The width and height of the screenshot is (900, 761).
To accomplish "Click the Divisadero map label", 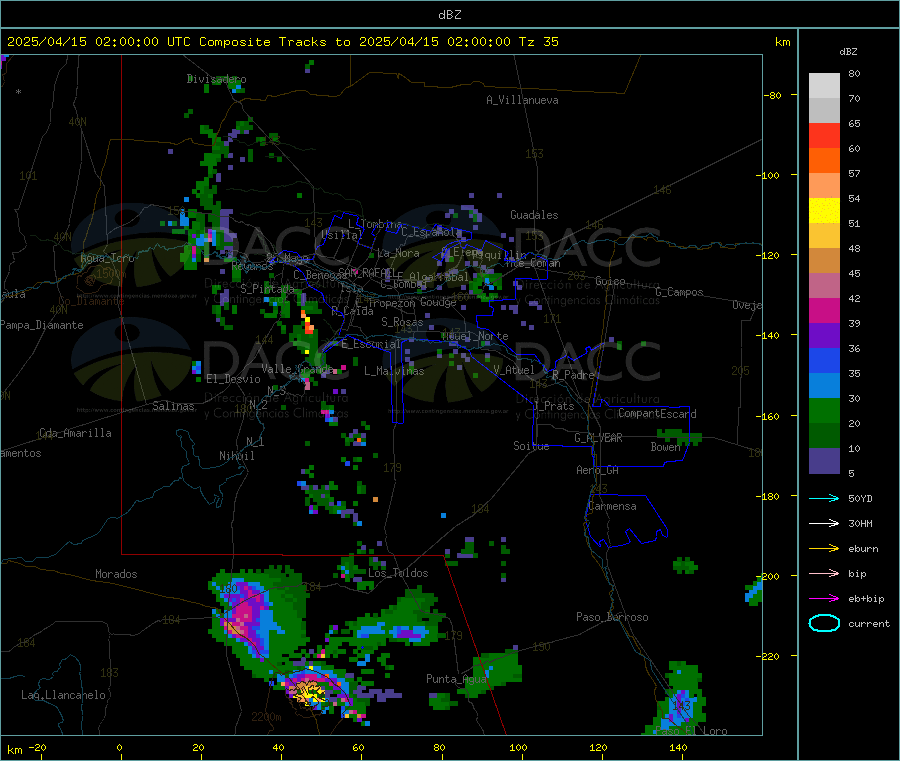I will click(216, 79).
